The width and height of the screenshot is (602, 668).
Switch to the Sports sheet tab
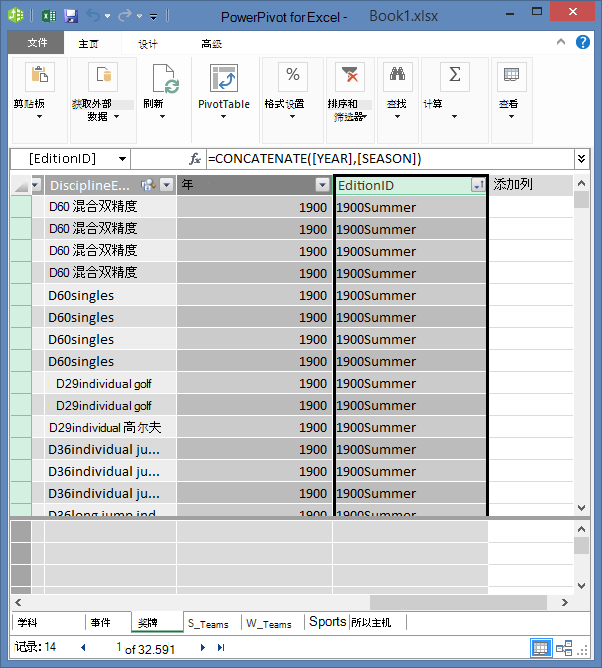(x=327, y=622)
